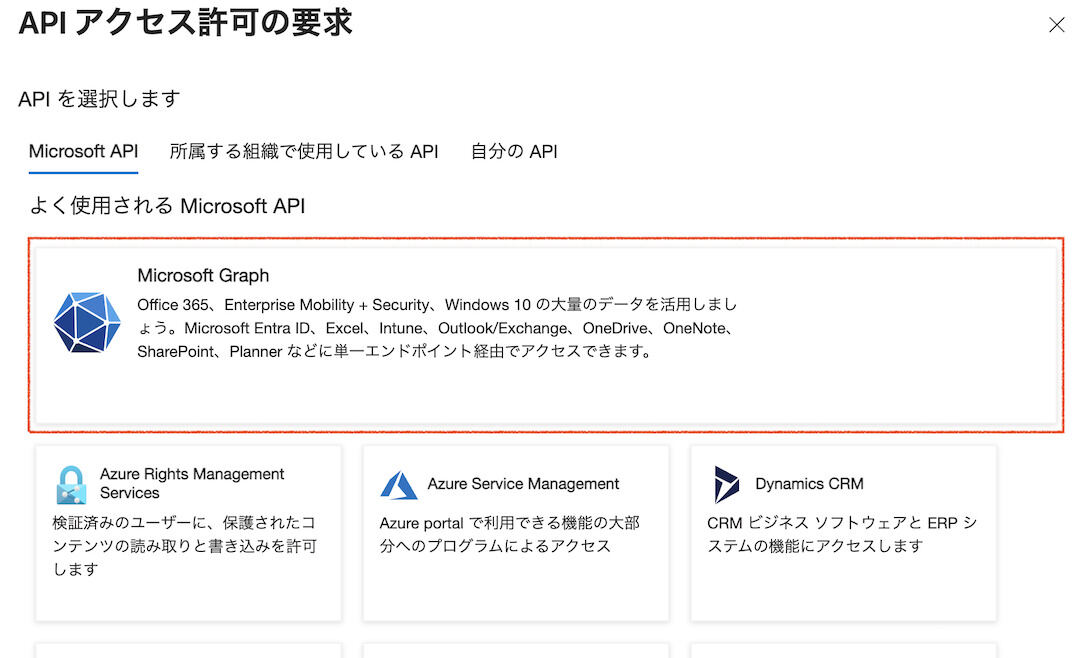
Task: Click the partially visible bottom-right card
Action: 843,652
